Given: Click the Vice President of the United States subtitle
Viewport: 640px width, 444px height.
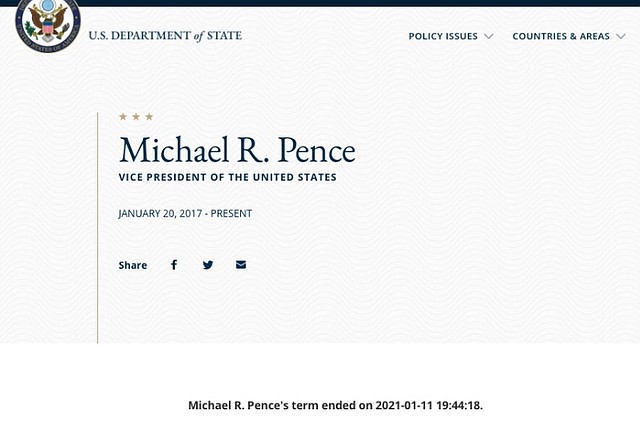Looking at the screenshot, I should (x=227, y=178).
